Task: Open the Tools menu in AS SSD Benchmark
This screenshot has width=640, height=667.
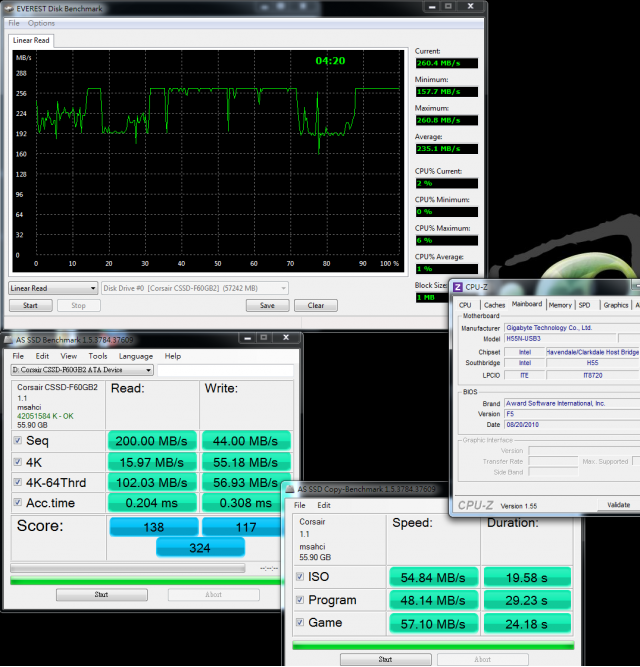Action: [98, 356]
